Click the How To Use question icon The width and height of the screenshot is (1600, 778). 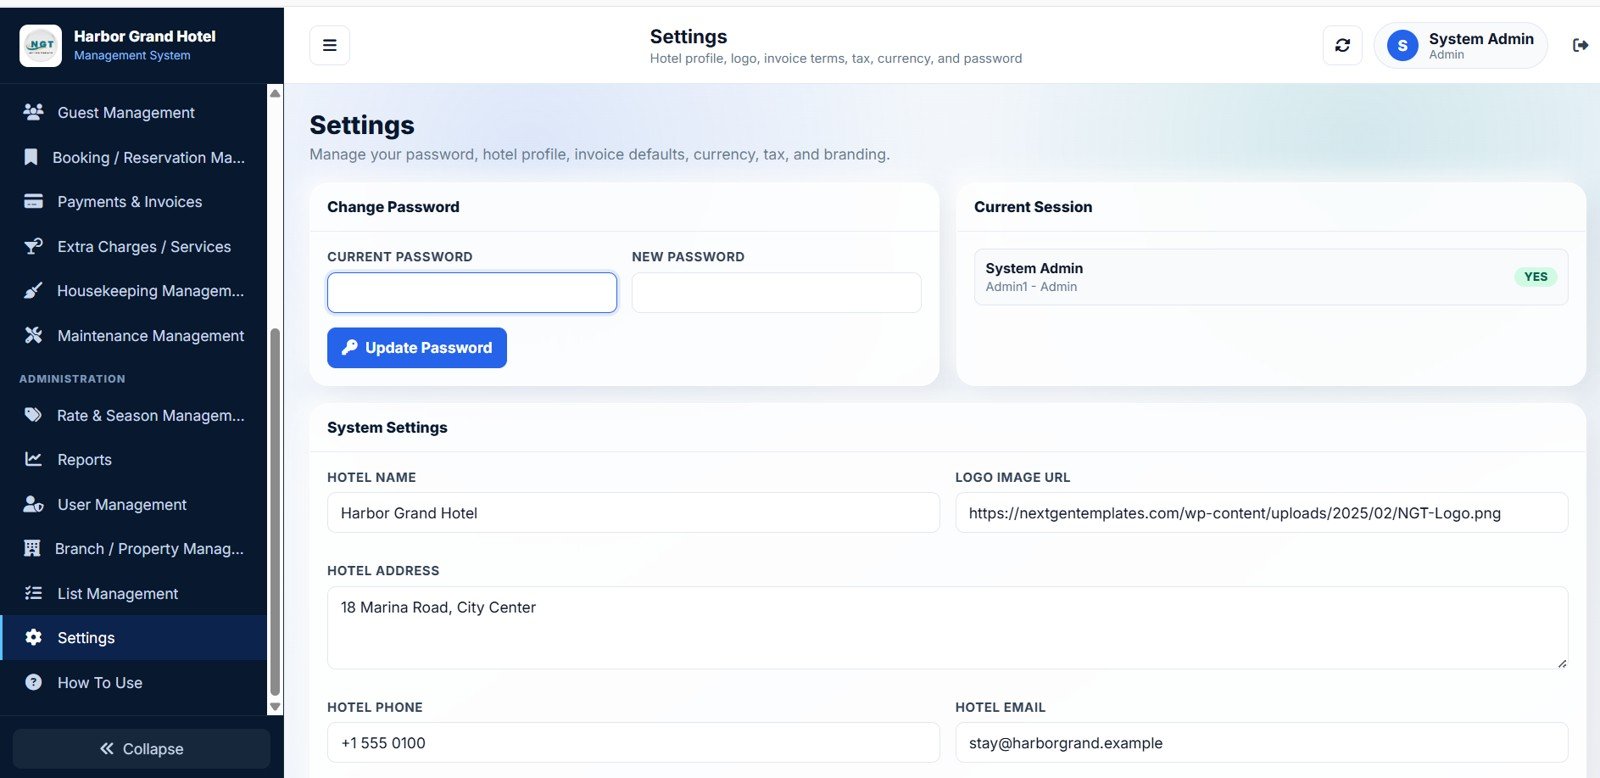pos(33,682)
